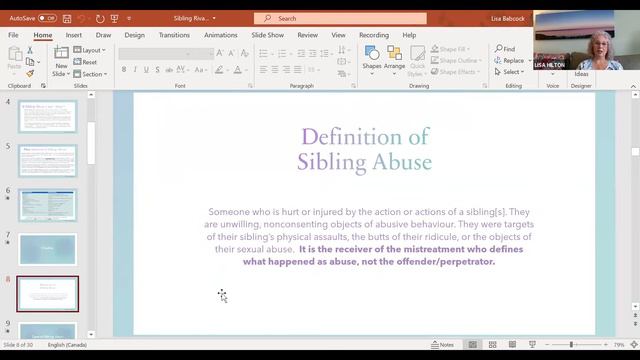
Task: Click the Search box in title bar
Action: pos(340,18)
